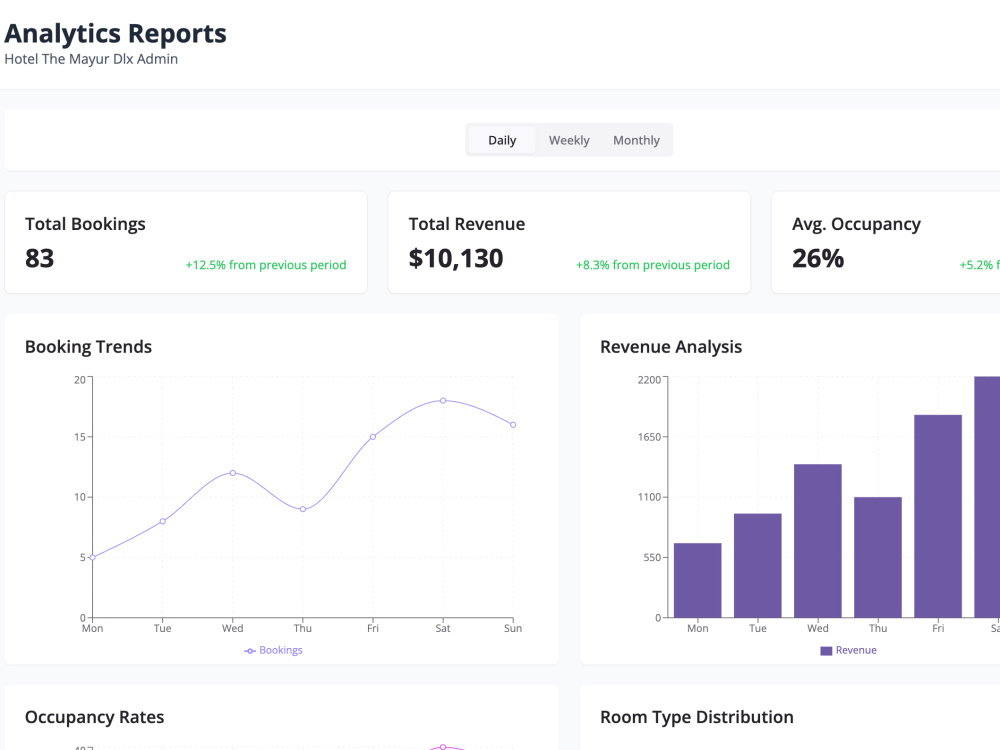Click the Avg. Occupancy card title
The width and height of the screenshot is (1000, 750).
[857, 224]
